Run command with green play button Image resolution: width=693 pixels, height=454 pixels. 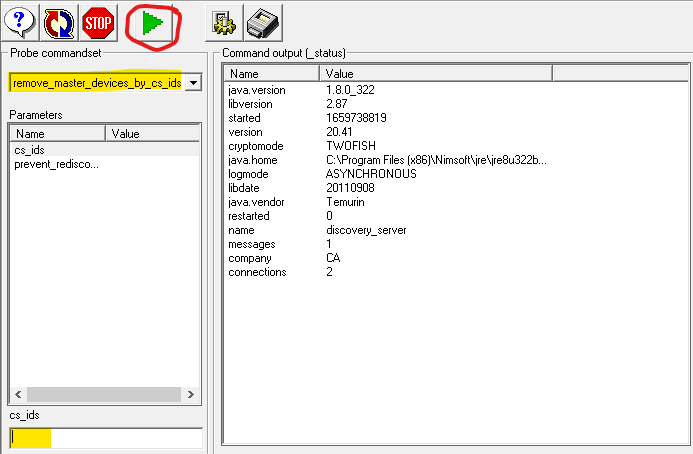(152, 22)
